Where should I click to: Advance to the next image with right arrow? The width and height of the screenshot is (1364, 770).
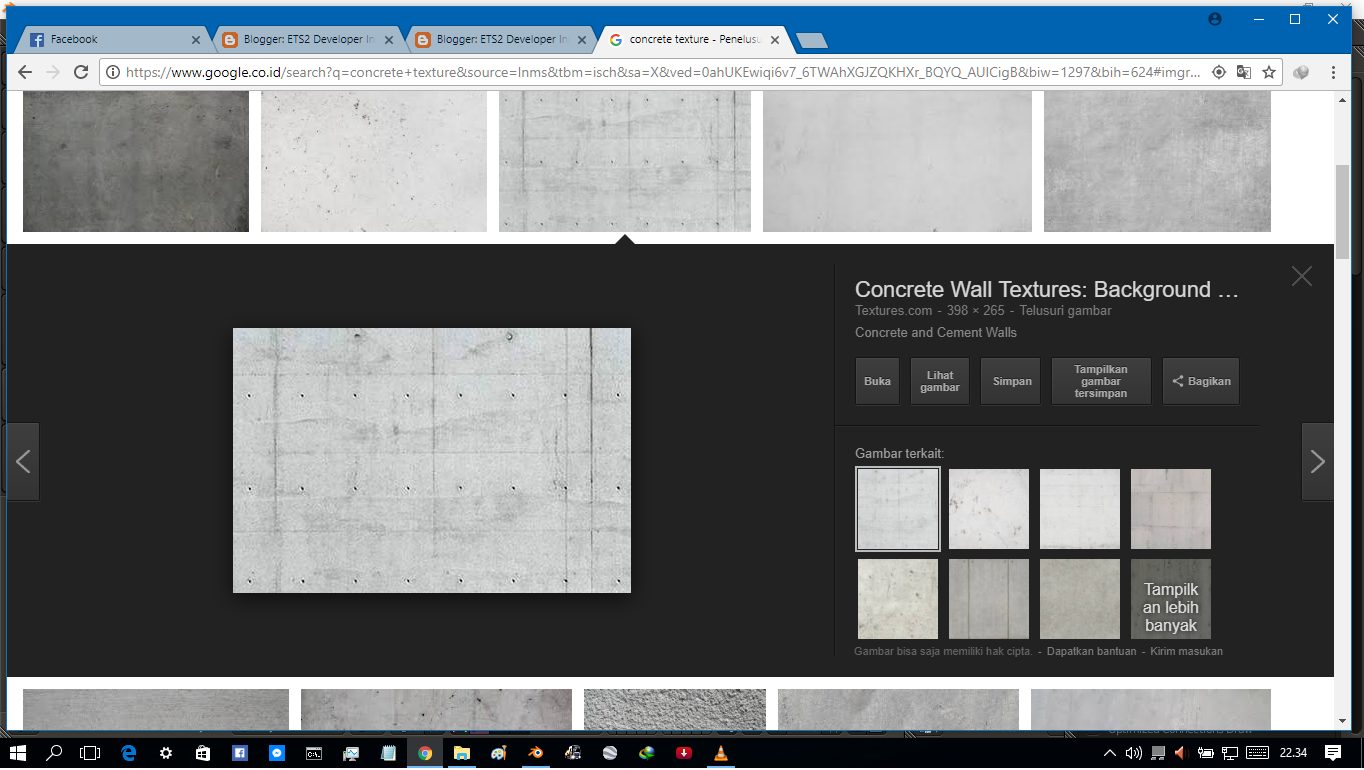[x=1317, y=461]
